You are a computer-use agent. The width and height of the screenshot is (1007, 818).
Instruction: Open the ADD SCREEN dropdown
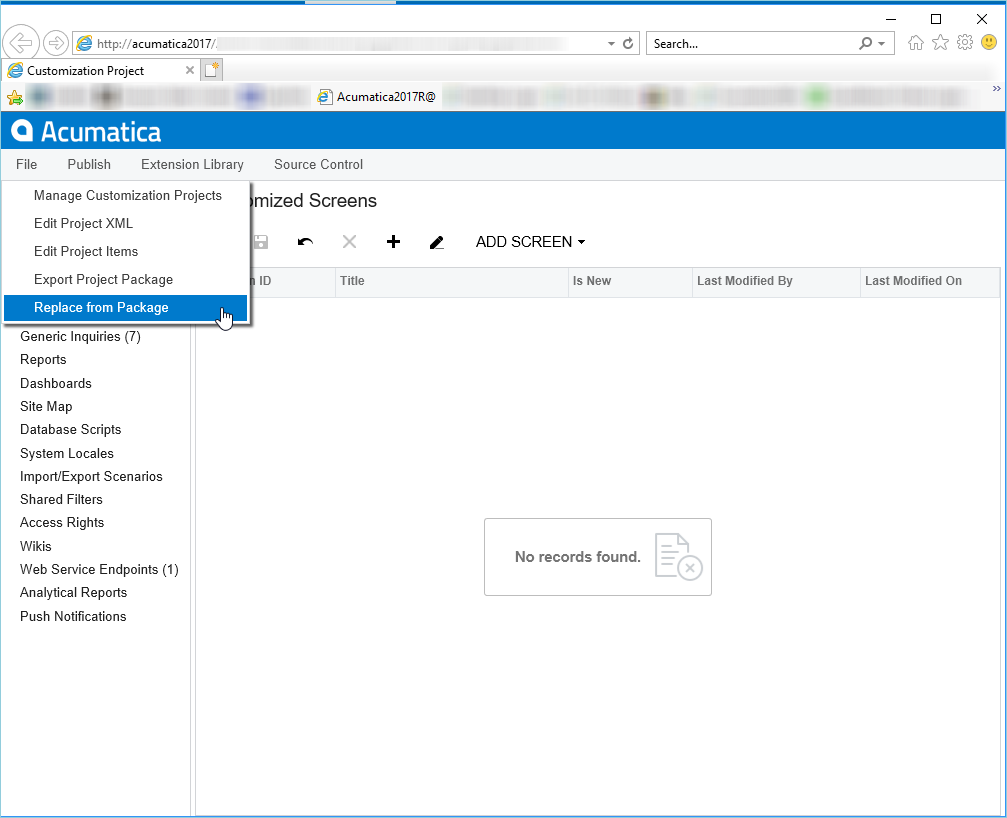click(530, 242)
